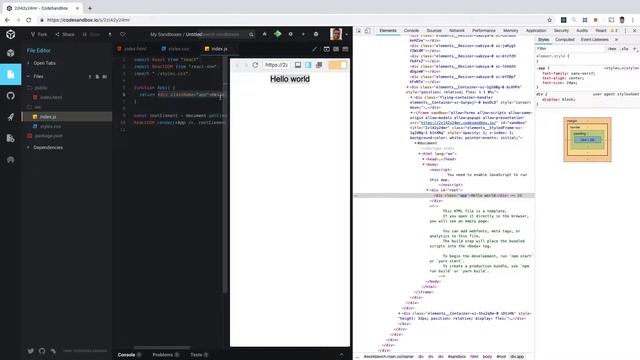Click the GitHub icon at sidebar bottom
Screen dimensions: 640x360
click(x=42, y=351)
